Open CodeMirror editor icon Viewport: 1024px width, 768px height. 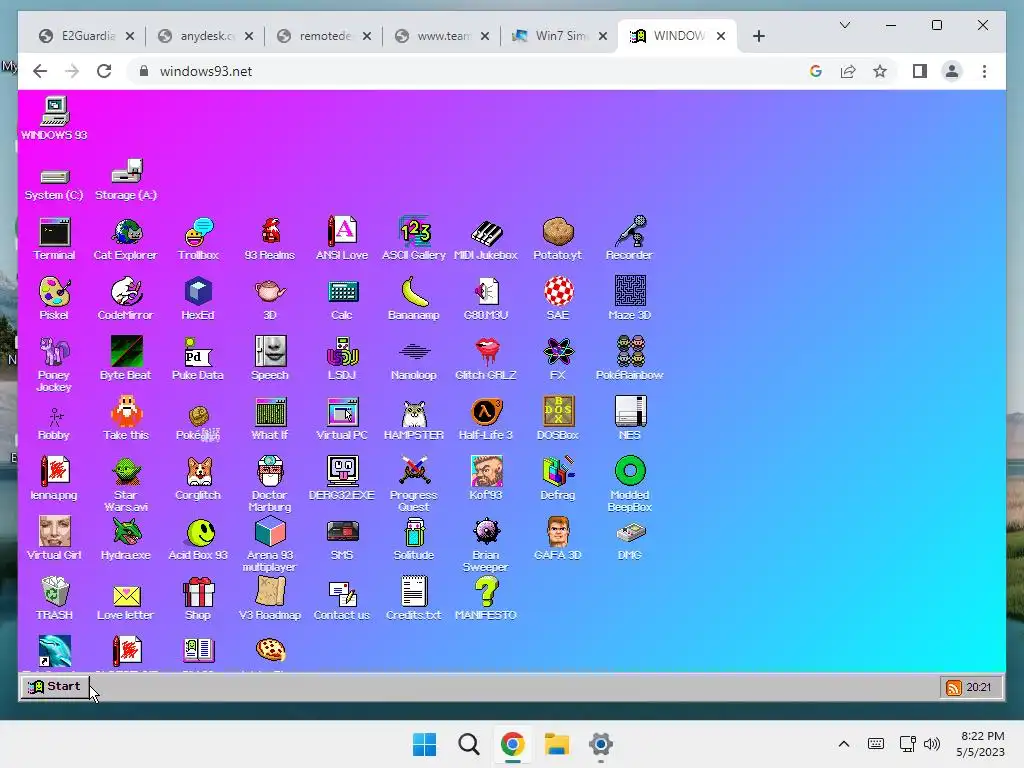coord(125,299)
